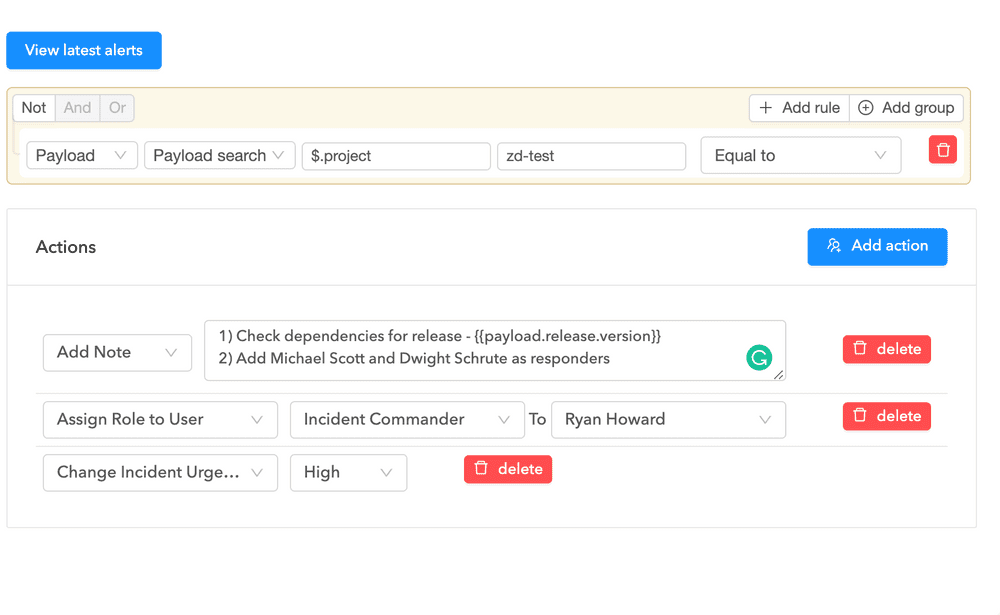Open the Payload dropdown
The width and height of the screenshot is (1000, 615).
pyautogui.click(x=81, y=155)
